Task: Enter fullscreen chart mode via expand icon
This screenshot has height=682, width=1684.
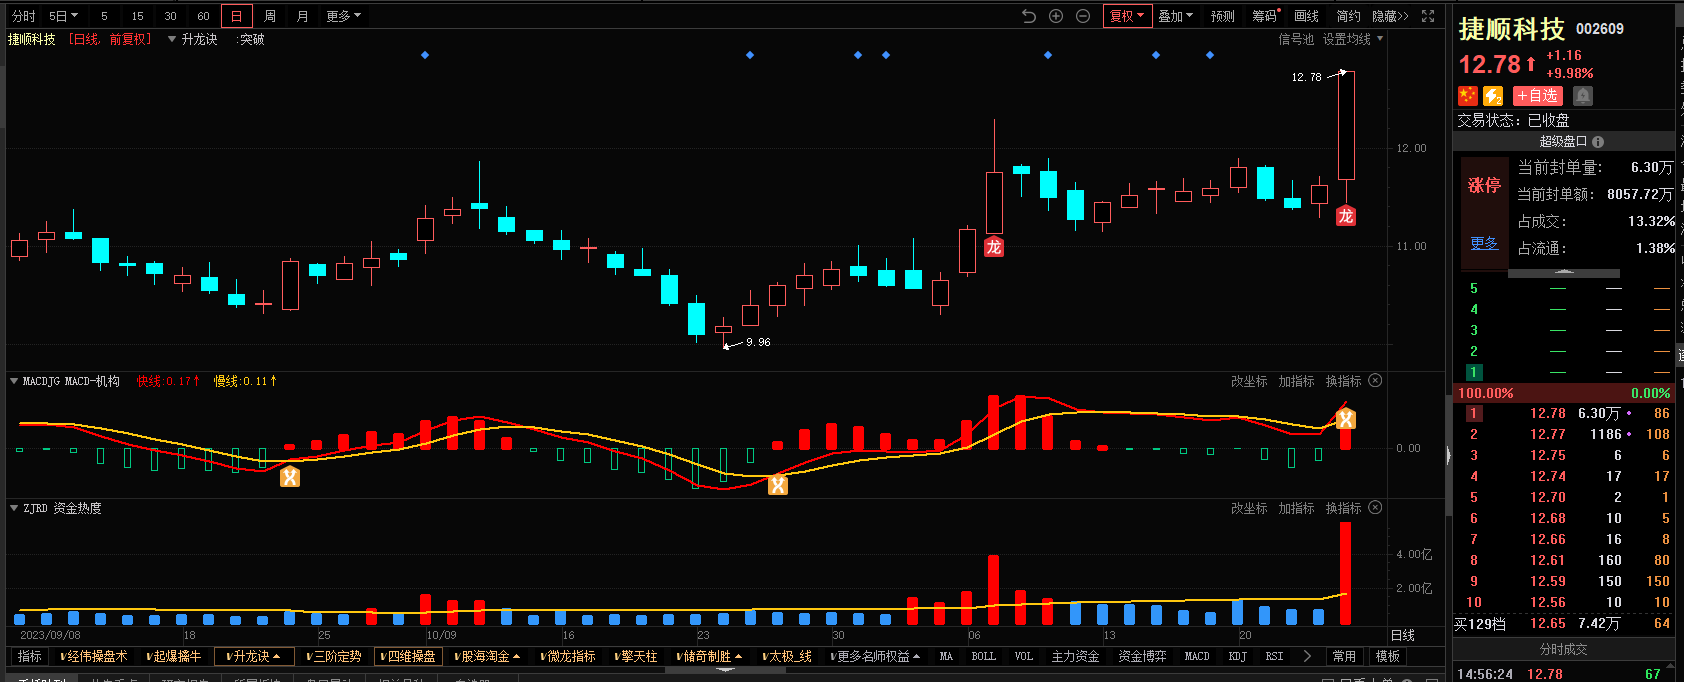Action: coord(1428,16)
